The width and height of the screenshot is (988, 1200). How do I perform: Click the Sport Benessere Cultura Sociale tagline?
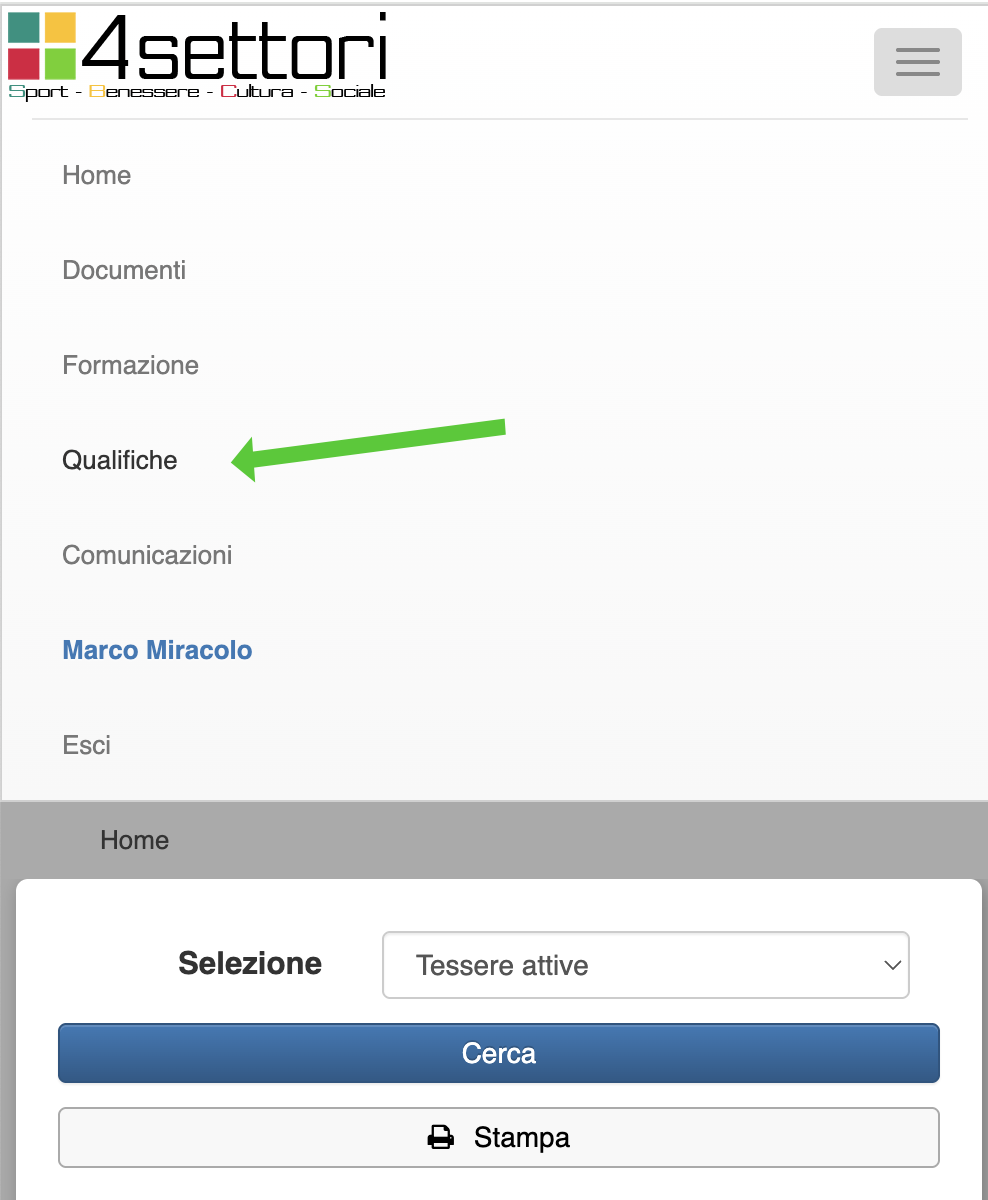tap(197, 92)
